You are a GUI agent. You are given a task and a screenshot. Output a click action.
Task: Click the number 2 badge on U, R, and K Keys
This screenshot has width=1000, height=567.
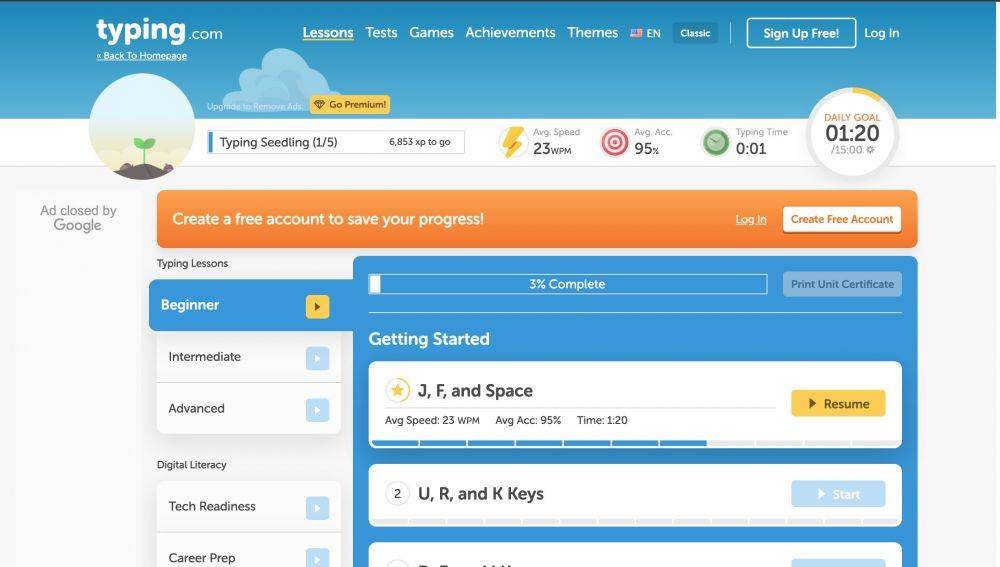(x=397, y=494)
